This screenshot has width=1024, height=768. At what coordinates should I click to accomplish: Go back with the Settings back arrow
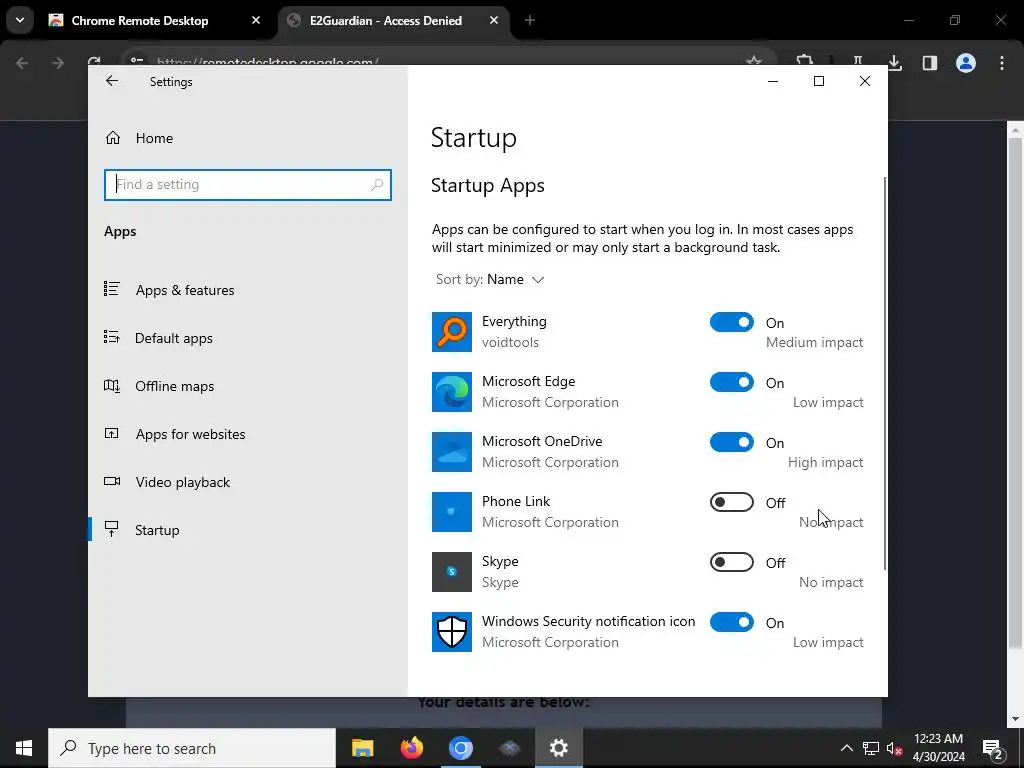point(112,80)
